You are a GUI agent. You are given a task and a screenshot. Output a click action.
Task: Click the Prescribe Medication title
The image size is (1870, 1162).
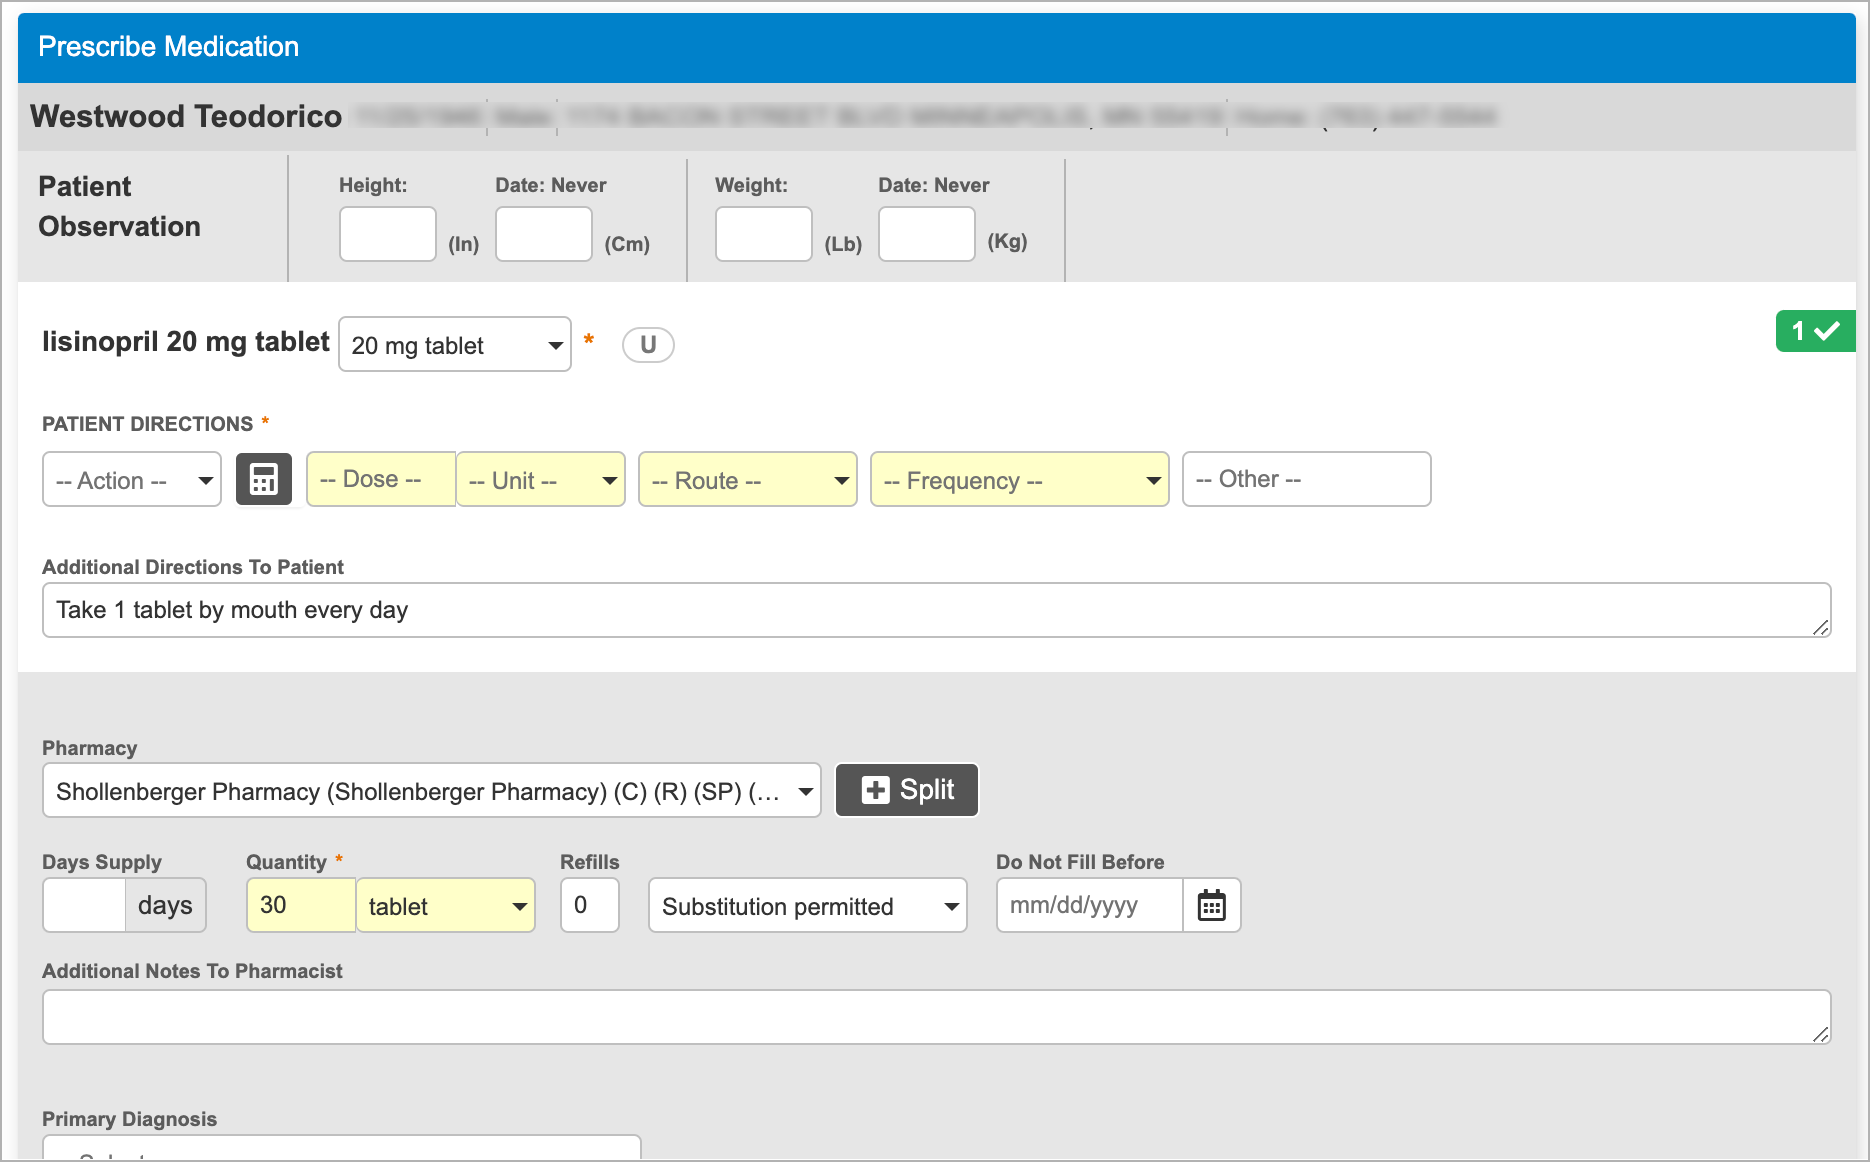click(x=168, y=47)
